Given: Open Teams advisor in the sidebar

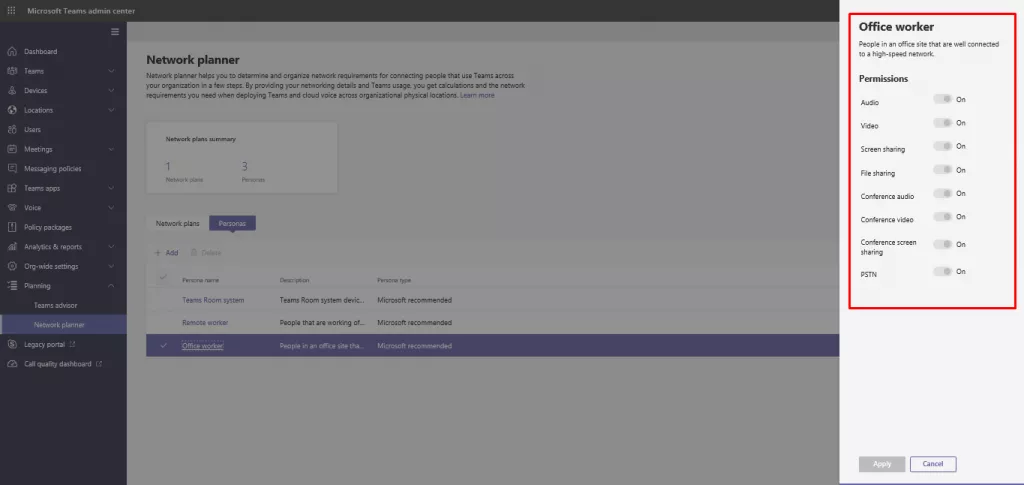Looking at the screenshot, I should (x=56, y=305).
